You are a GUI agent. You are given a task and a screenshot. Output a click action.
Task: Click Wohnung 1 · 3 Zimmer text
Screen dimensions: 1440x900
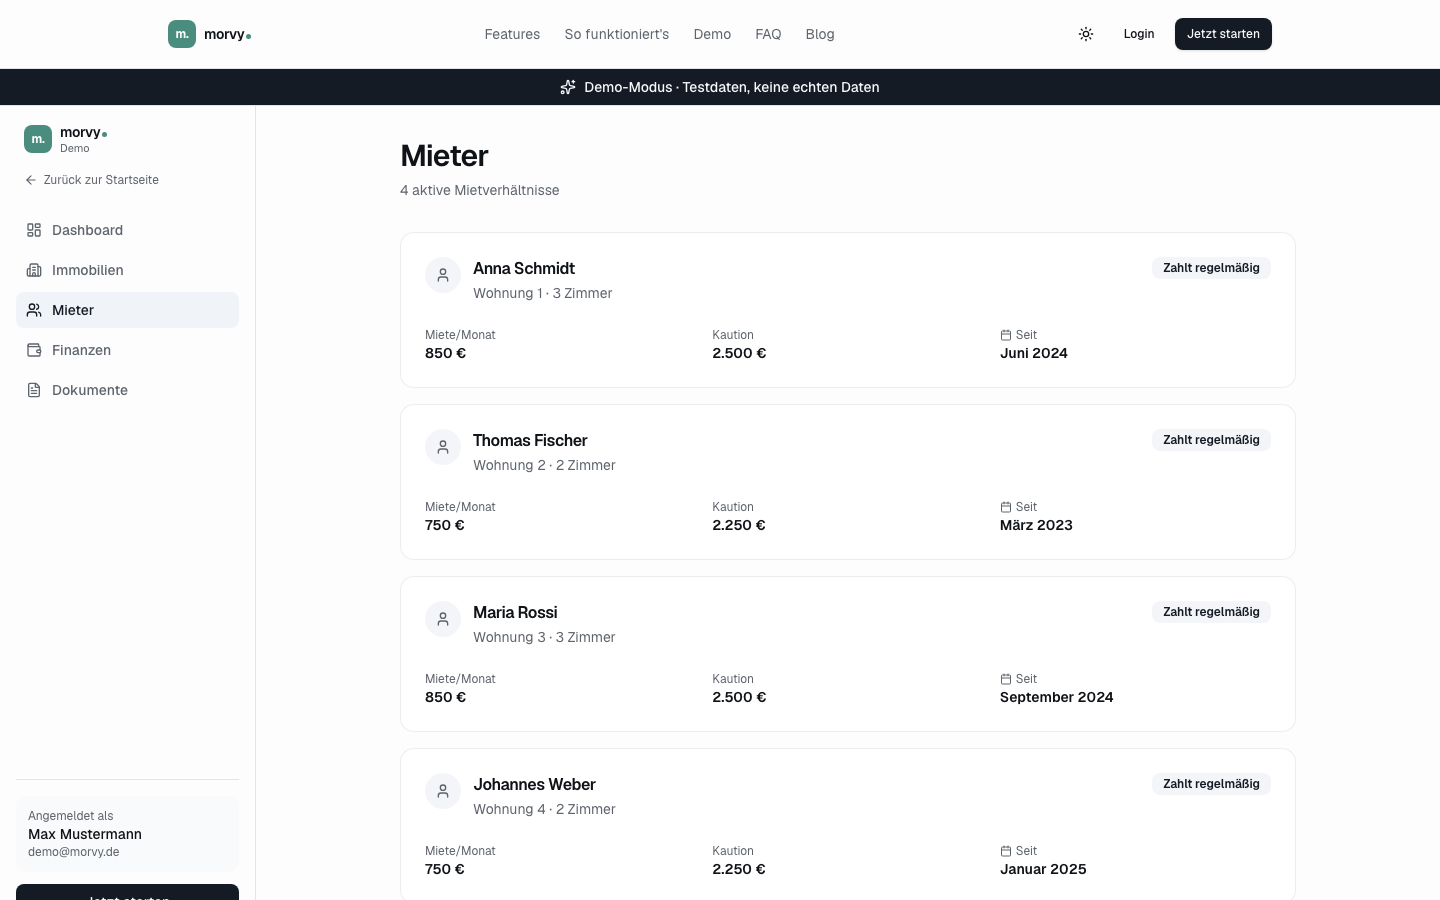click(x=543, y=293)
